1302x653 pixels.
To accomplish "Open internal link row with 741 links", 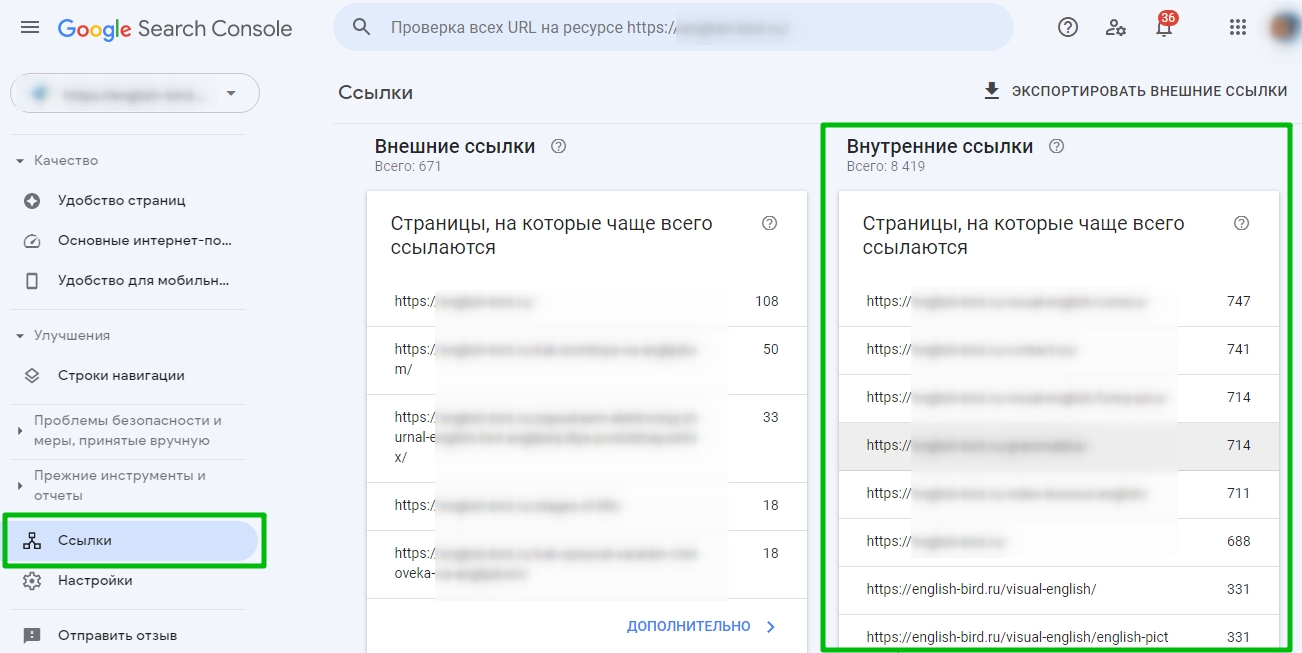I will [1058, 350].
